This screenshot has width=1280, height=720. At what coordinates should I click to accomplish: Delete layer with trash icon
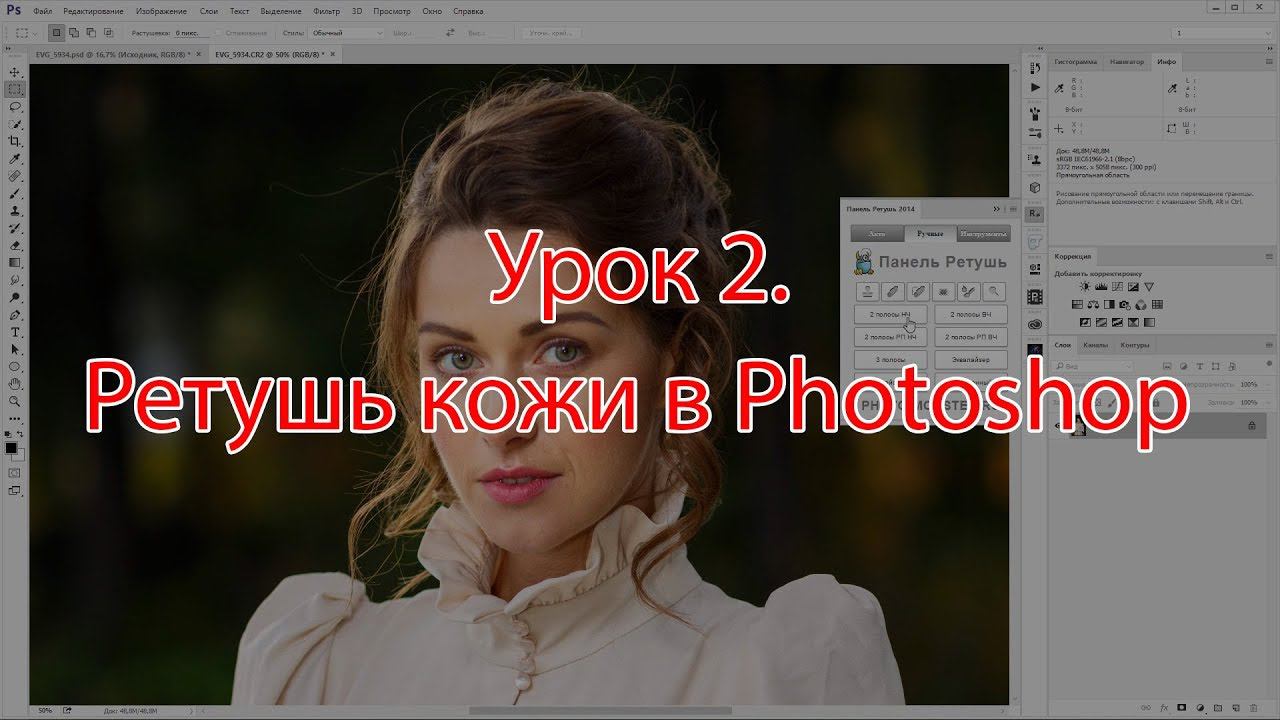point(1254,707)
